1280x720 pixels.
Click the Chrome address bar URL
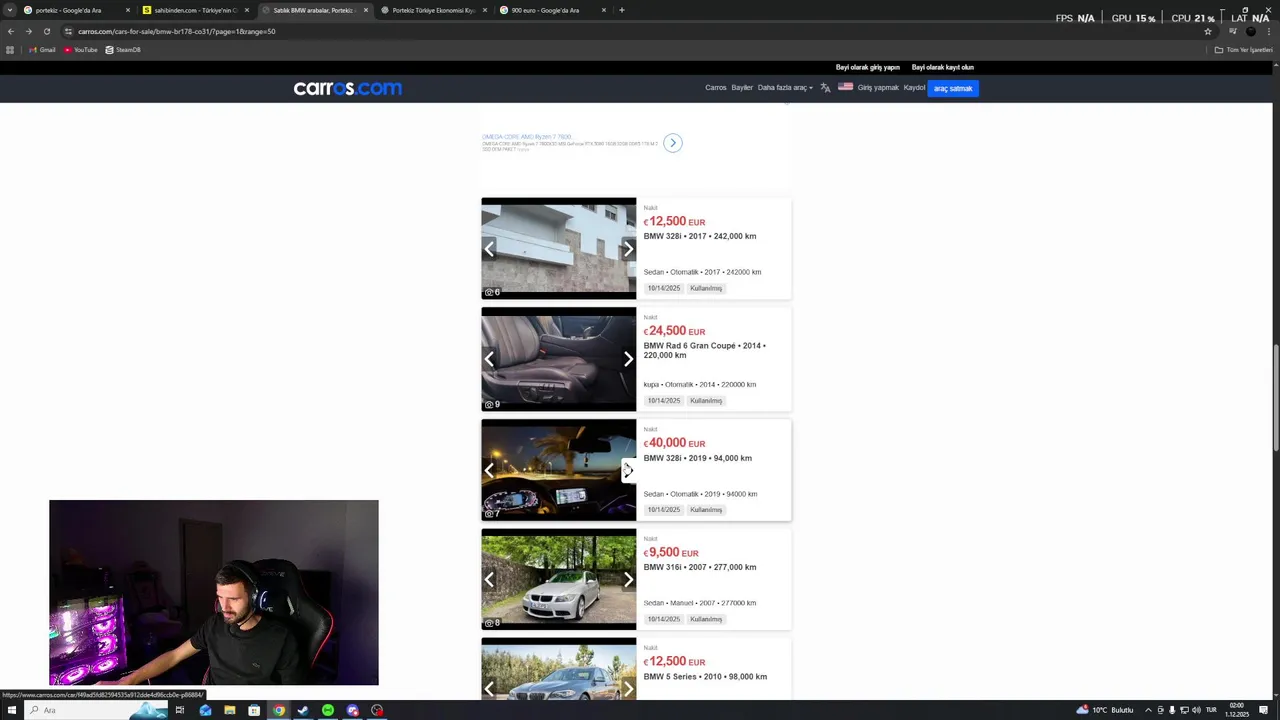[176, 31]
